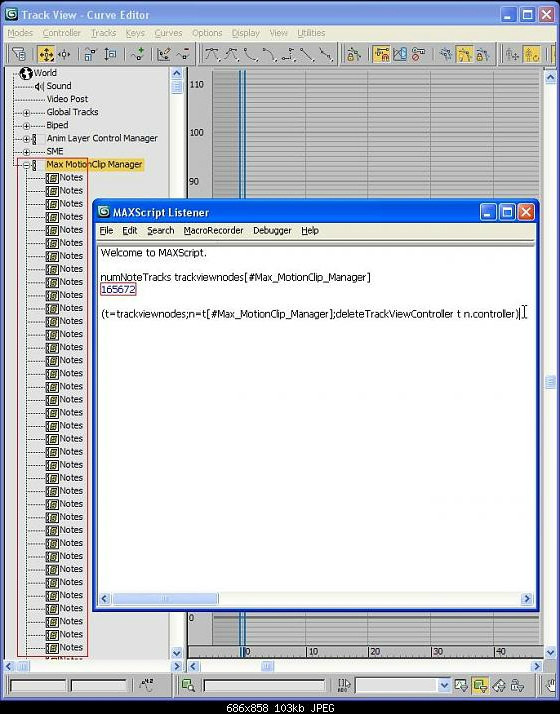
Task: Click the Edit Track Set icon
Action: pos(343,684)
